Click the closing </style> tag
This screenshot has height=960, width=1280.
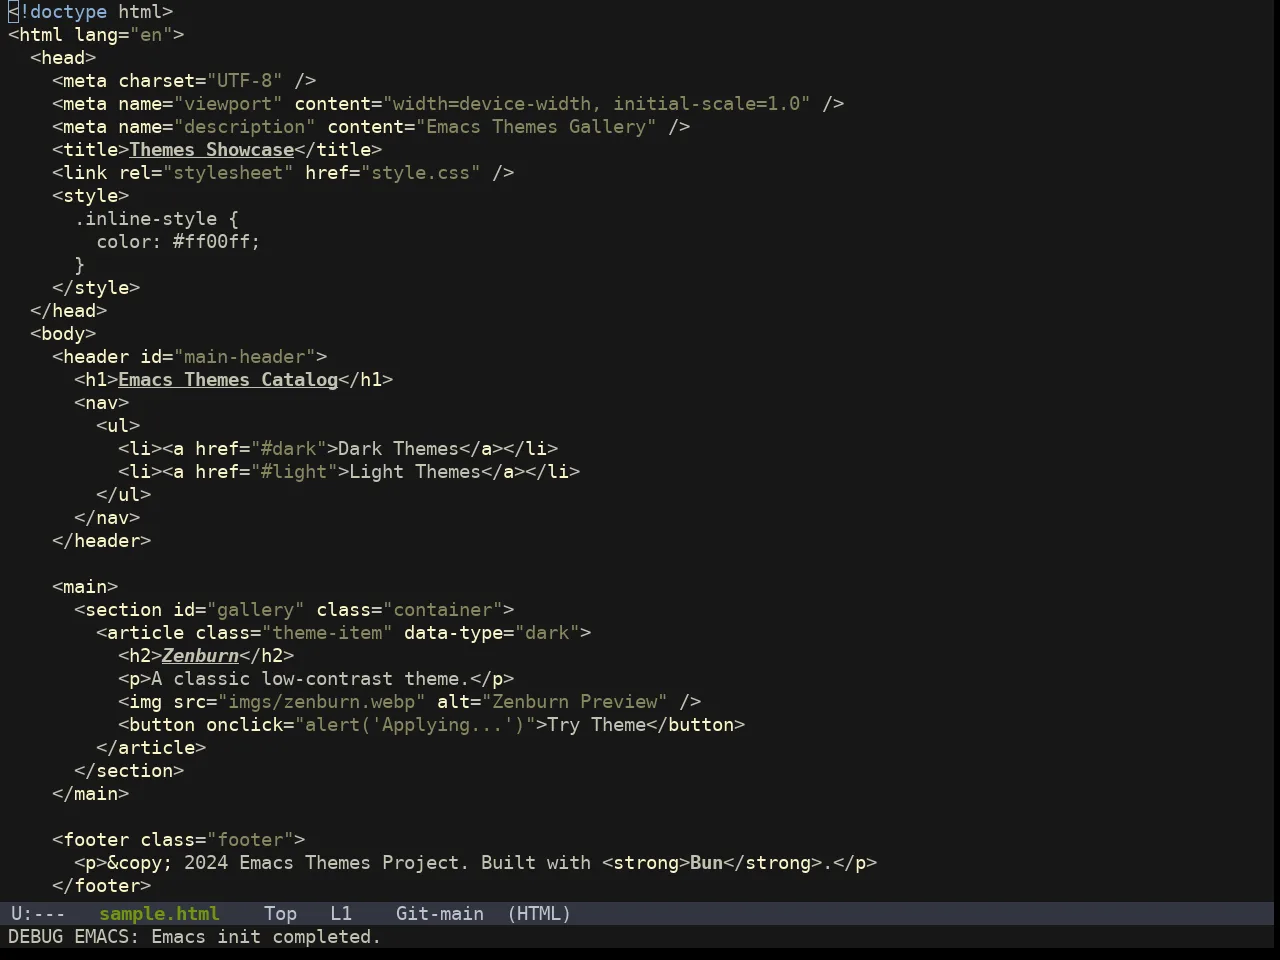96,288
